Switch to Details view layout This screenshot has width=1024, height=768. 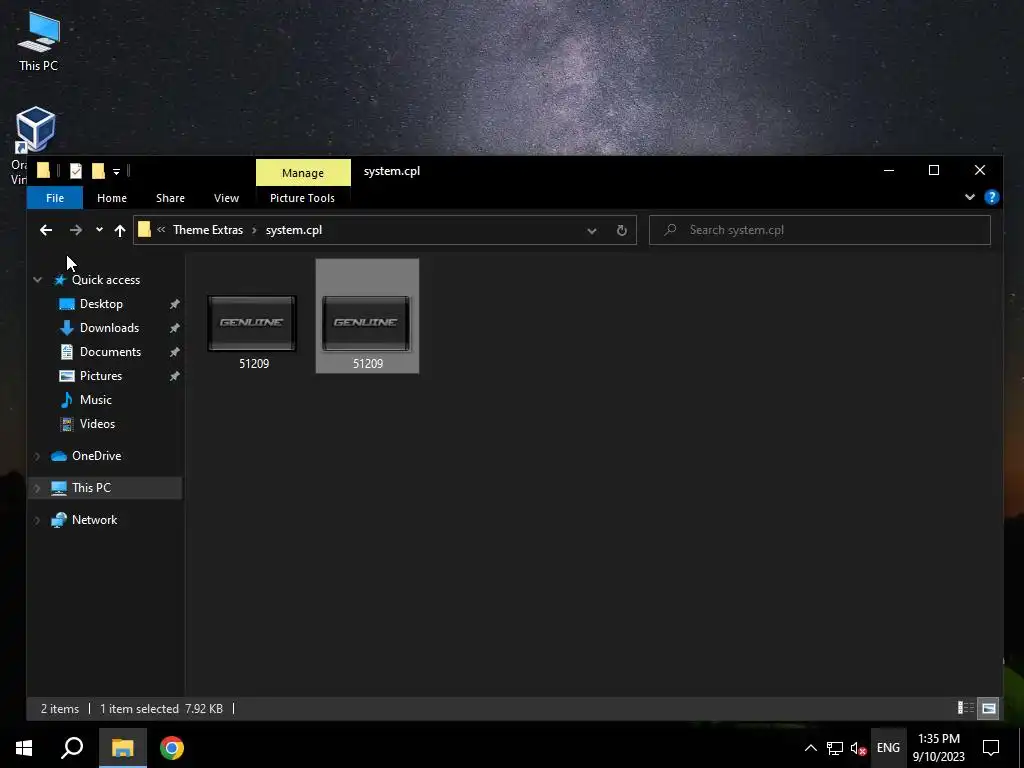(965, 708)
